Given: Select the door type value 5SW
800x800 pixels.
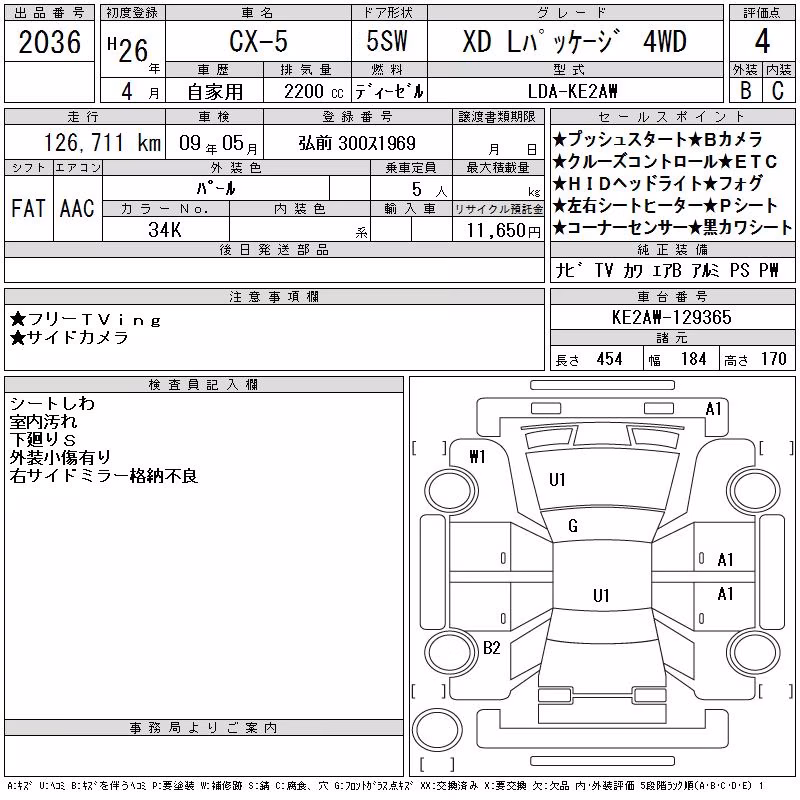Looking at the screenshot, I should tap(387, 41).
